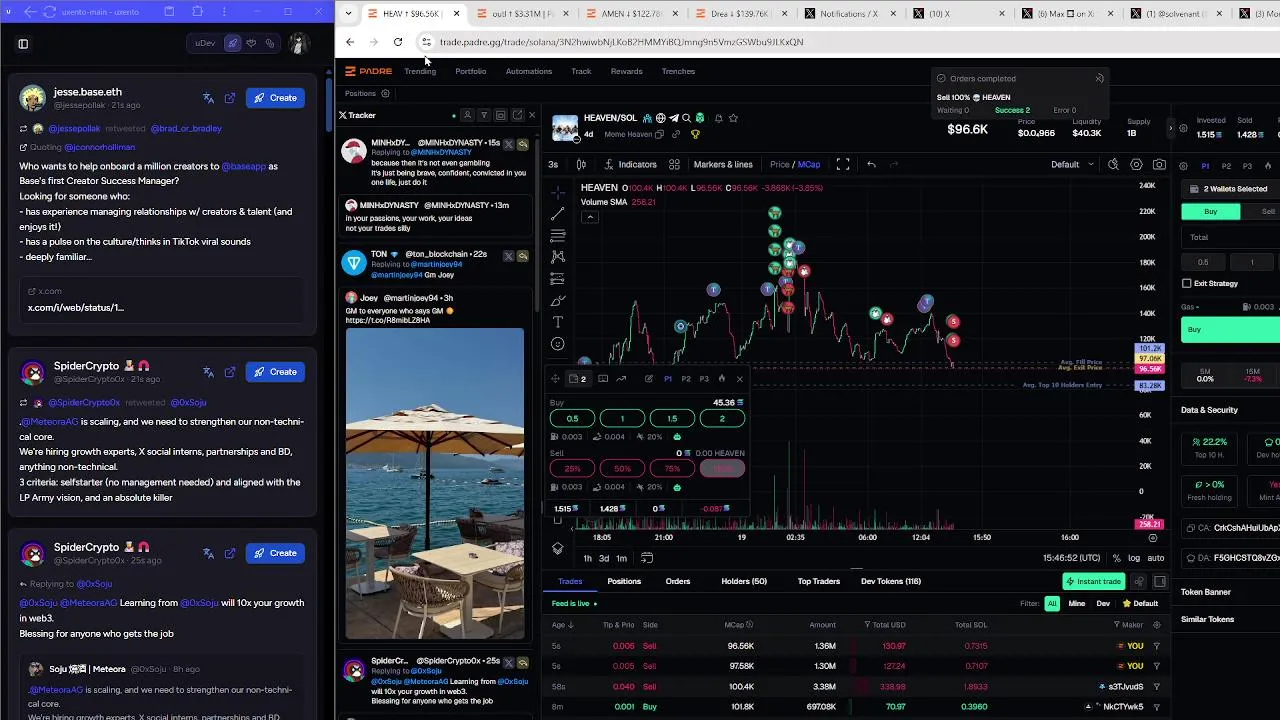The image size is (1280, 720).
Task: Open the 2 Wallets Selected dropdown
Action: (1229, 189)
